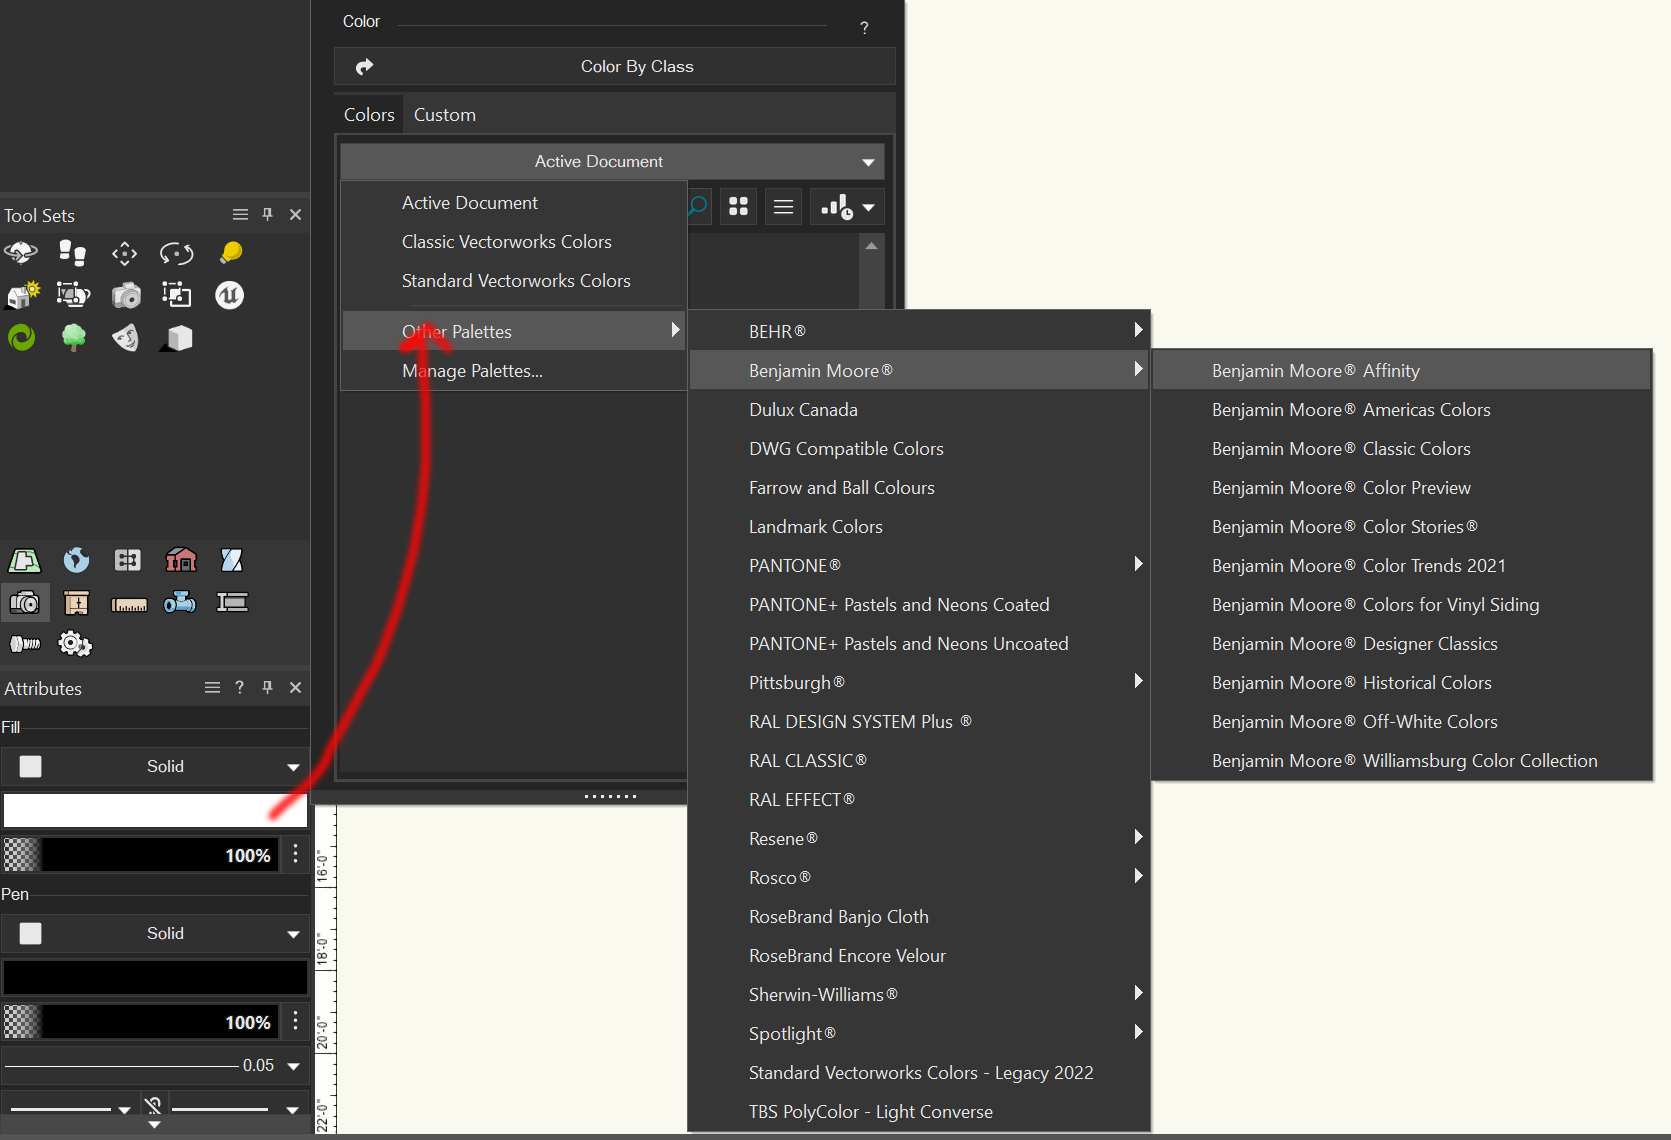Select the Unreal Engine logo tool
1671x1140 pixels.
coord(229,295)
